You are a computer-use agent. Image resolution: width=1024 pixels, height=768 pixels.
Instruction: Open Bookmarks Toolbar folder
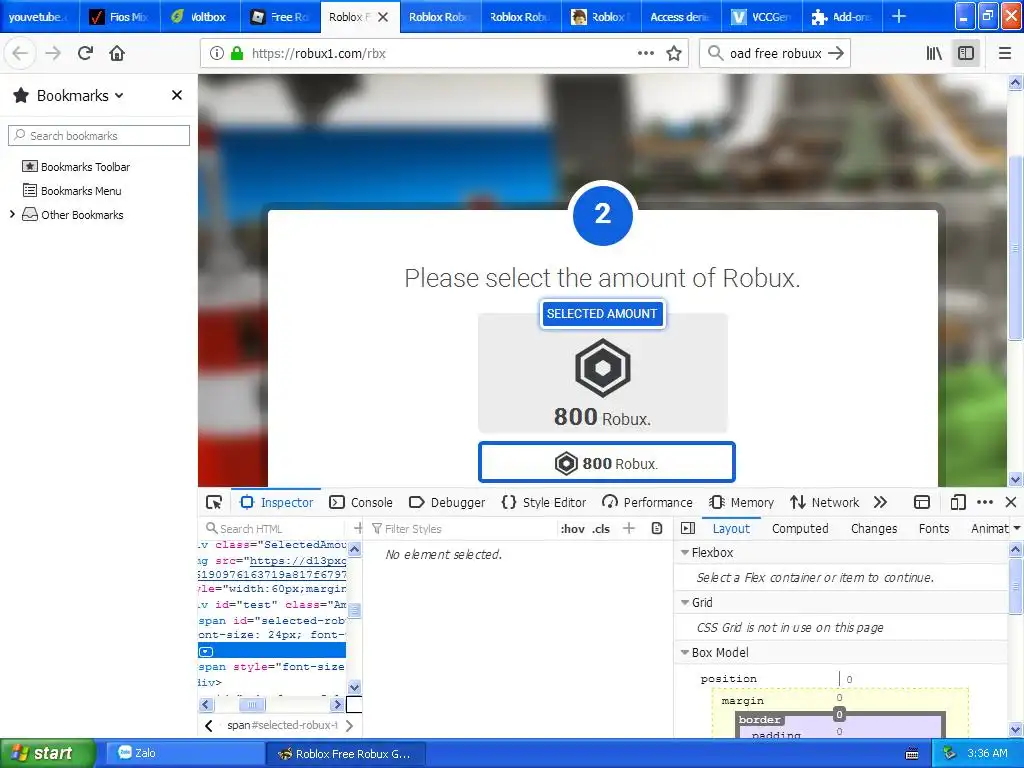76,167
